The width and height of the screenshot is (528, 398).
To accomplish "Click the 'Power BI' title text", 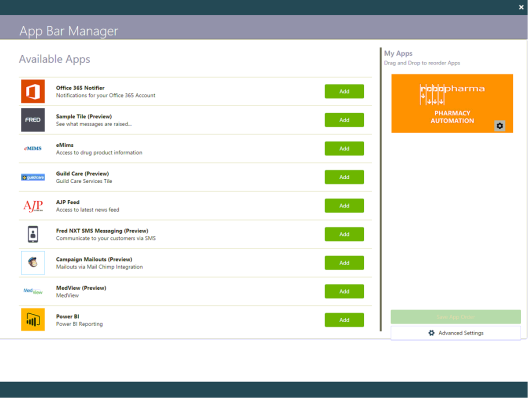I will click(68, 317).
